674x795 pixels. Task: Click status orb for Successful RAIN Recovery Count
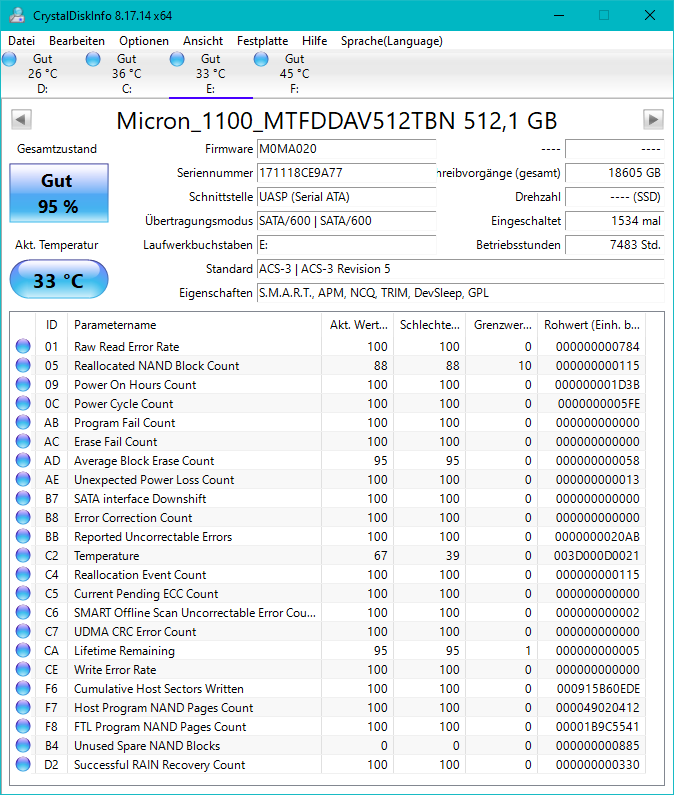(23, 765)
